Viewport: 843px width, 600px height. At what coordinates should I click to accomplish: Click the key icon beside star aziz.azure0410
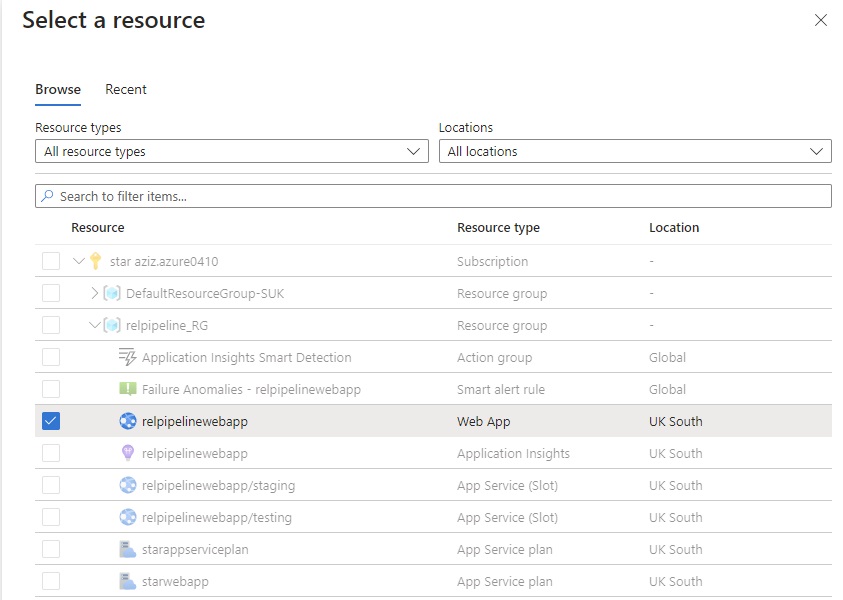coord(96,261)
